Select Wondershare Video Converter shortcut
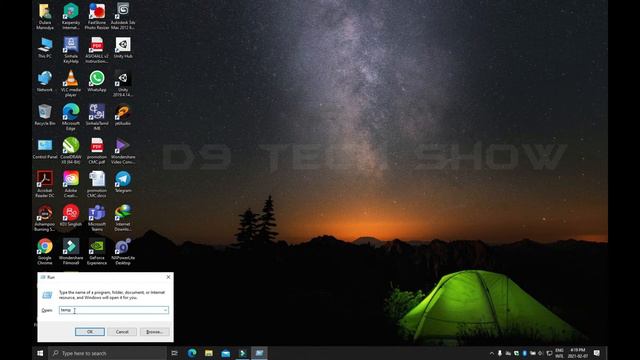This screenshot has width=640, height=360. click(x=123, y=151)
